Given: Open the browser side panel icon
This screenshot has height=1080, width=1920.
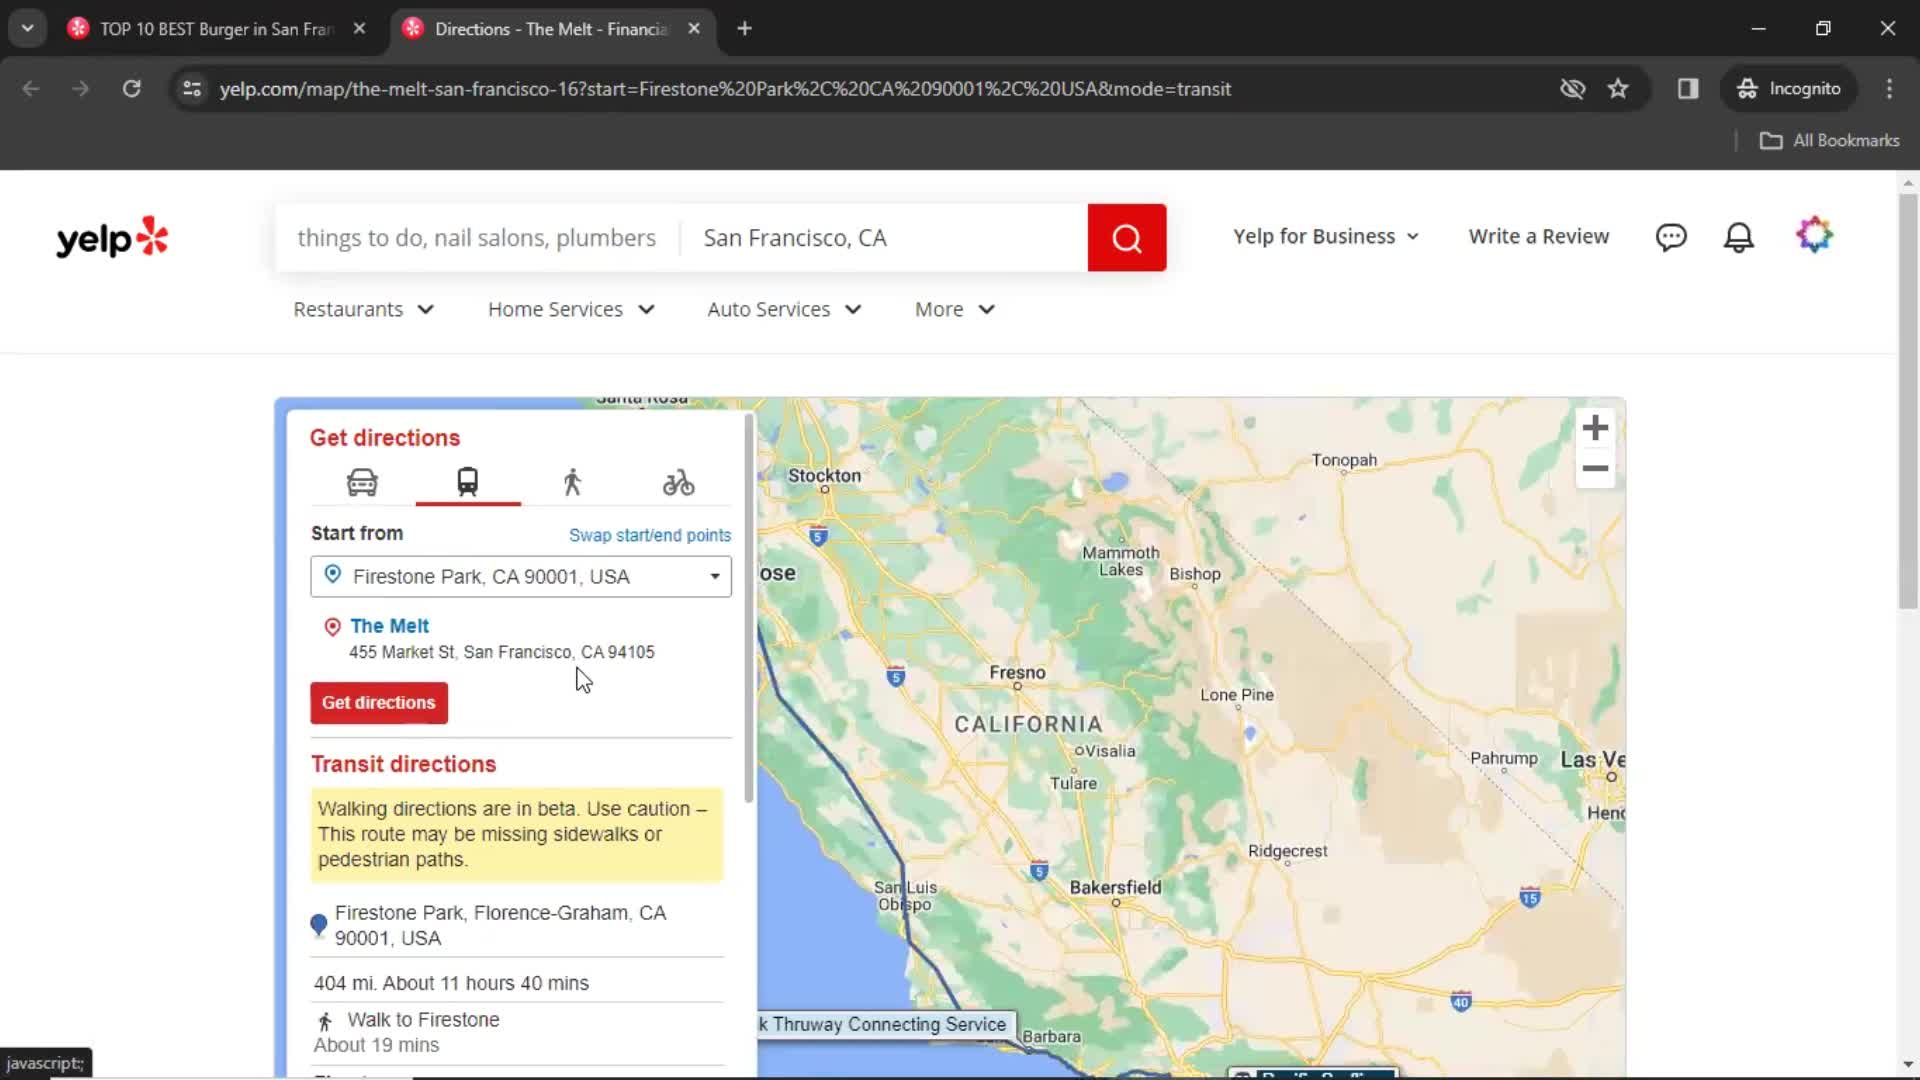Looking at the screenshot, I should tap(1688, 89).
